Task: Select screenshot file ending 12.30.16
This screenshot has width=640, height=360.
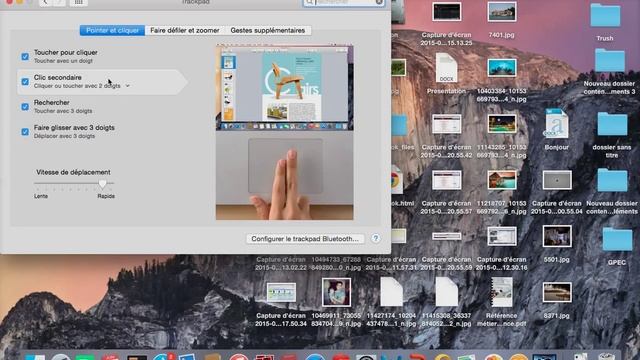Action: click(x=502, y=236)
